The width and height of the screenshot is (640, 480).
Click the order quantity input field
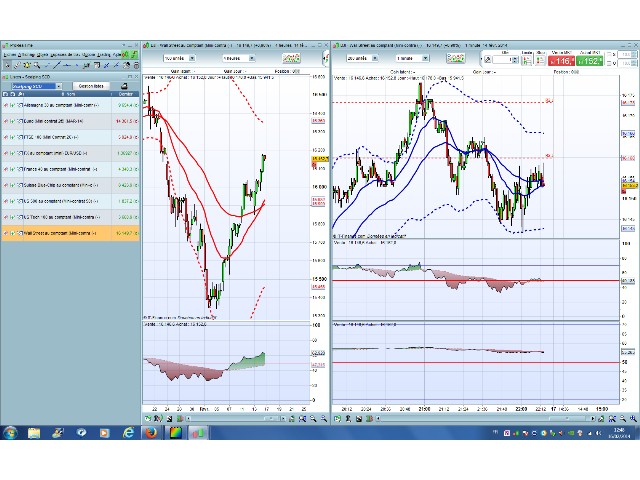pos(502,60)
